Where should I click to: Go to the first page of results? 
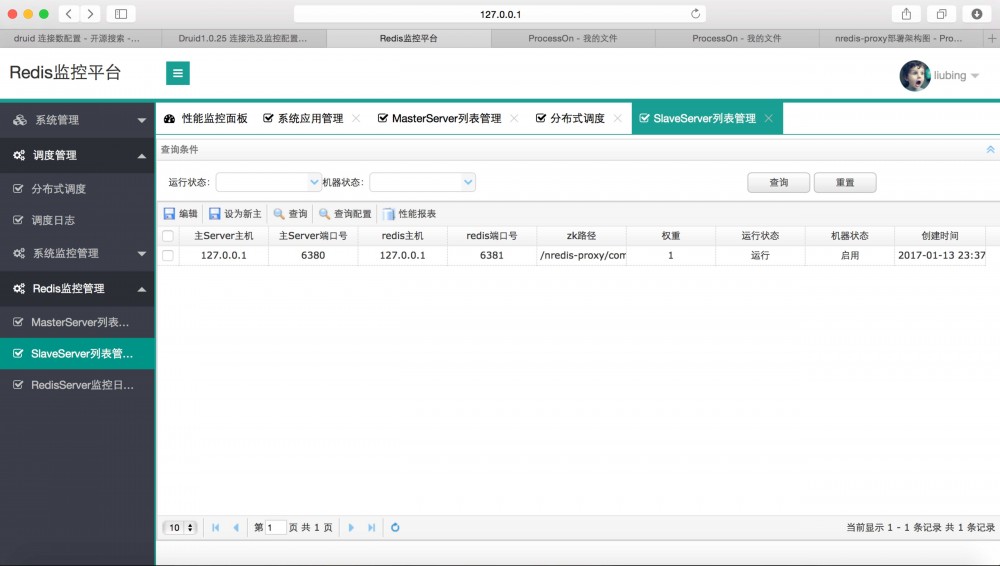216,528
